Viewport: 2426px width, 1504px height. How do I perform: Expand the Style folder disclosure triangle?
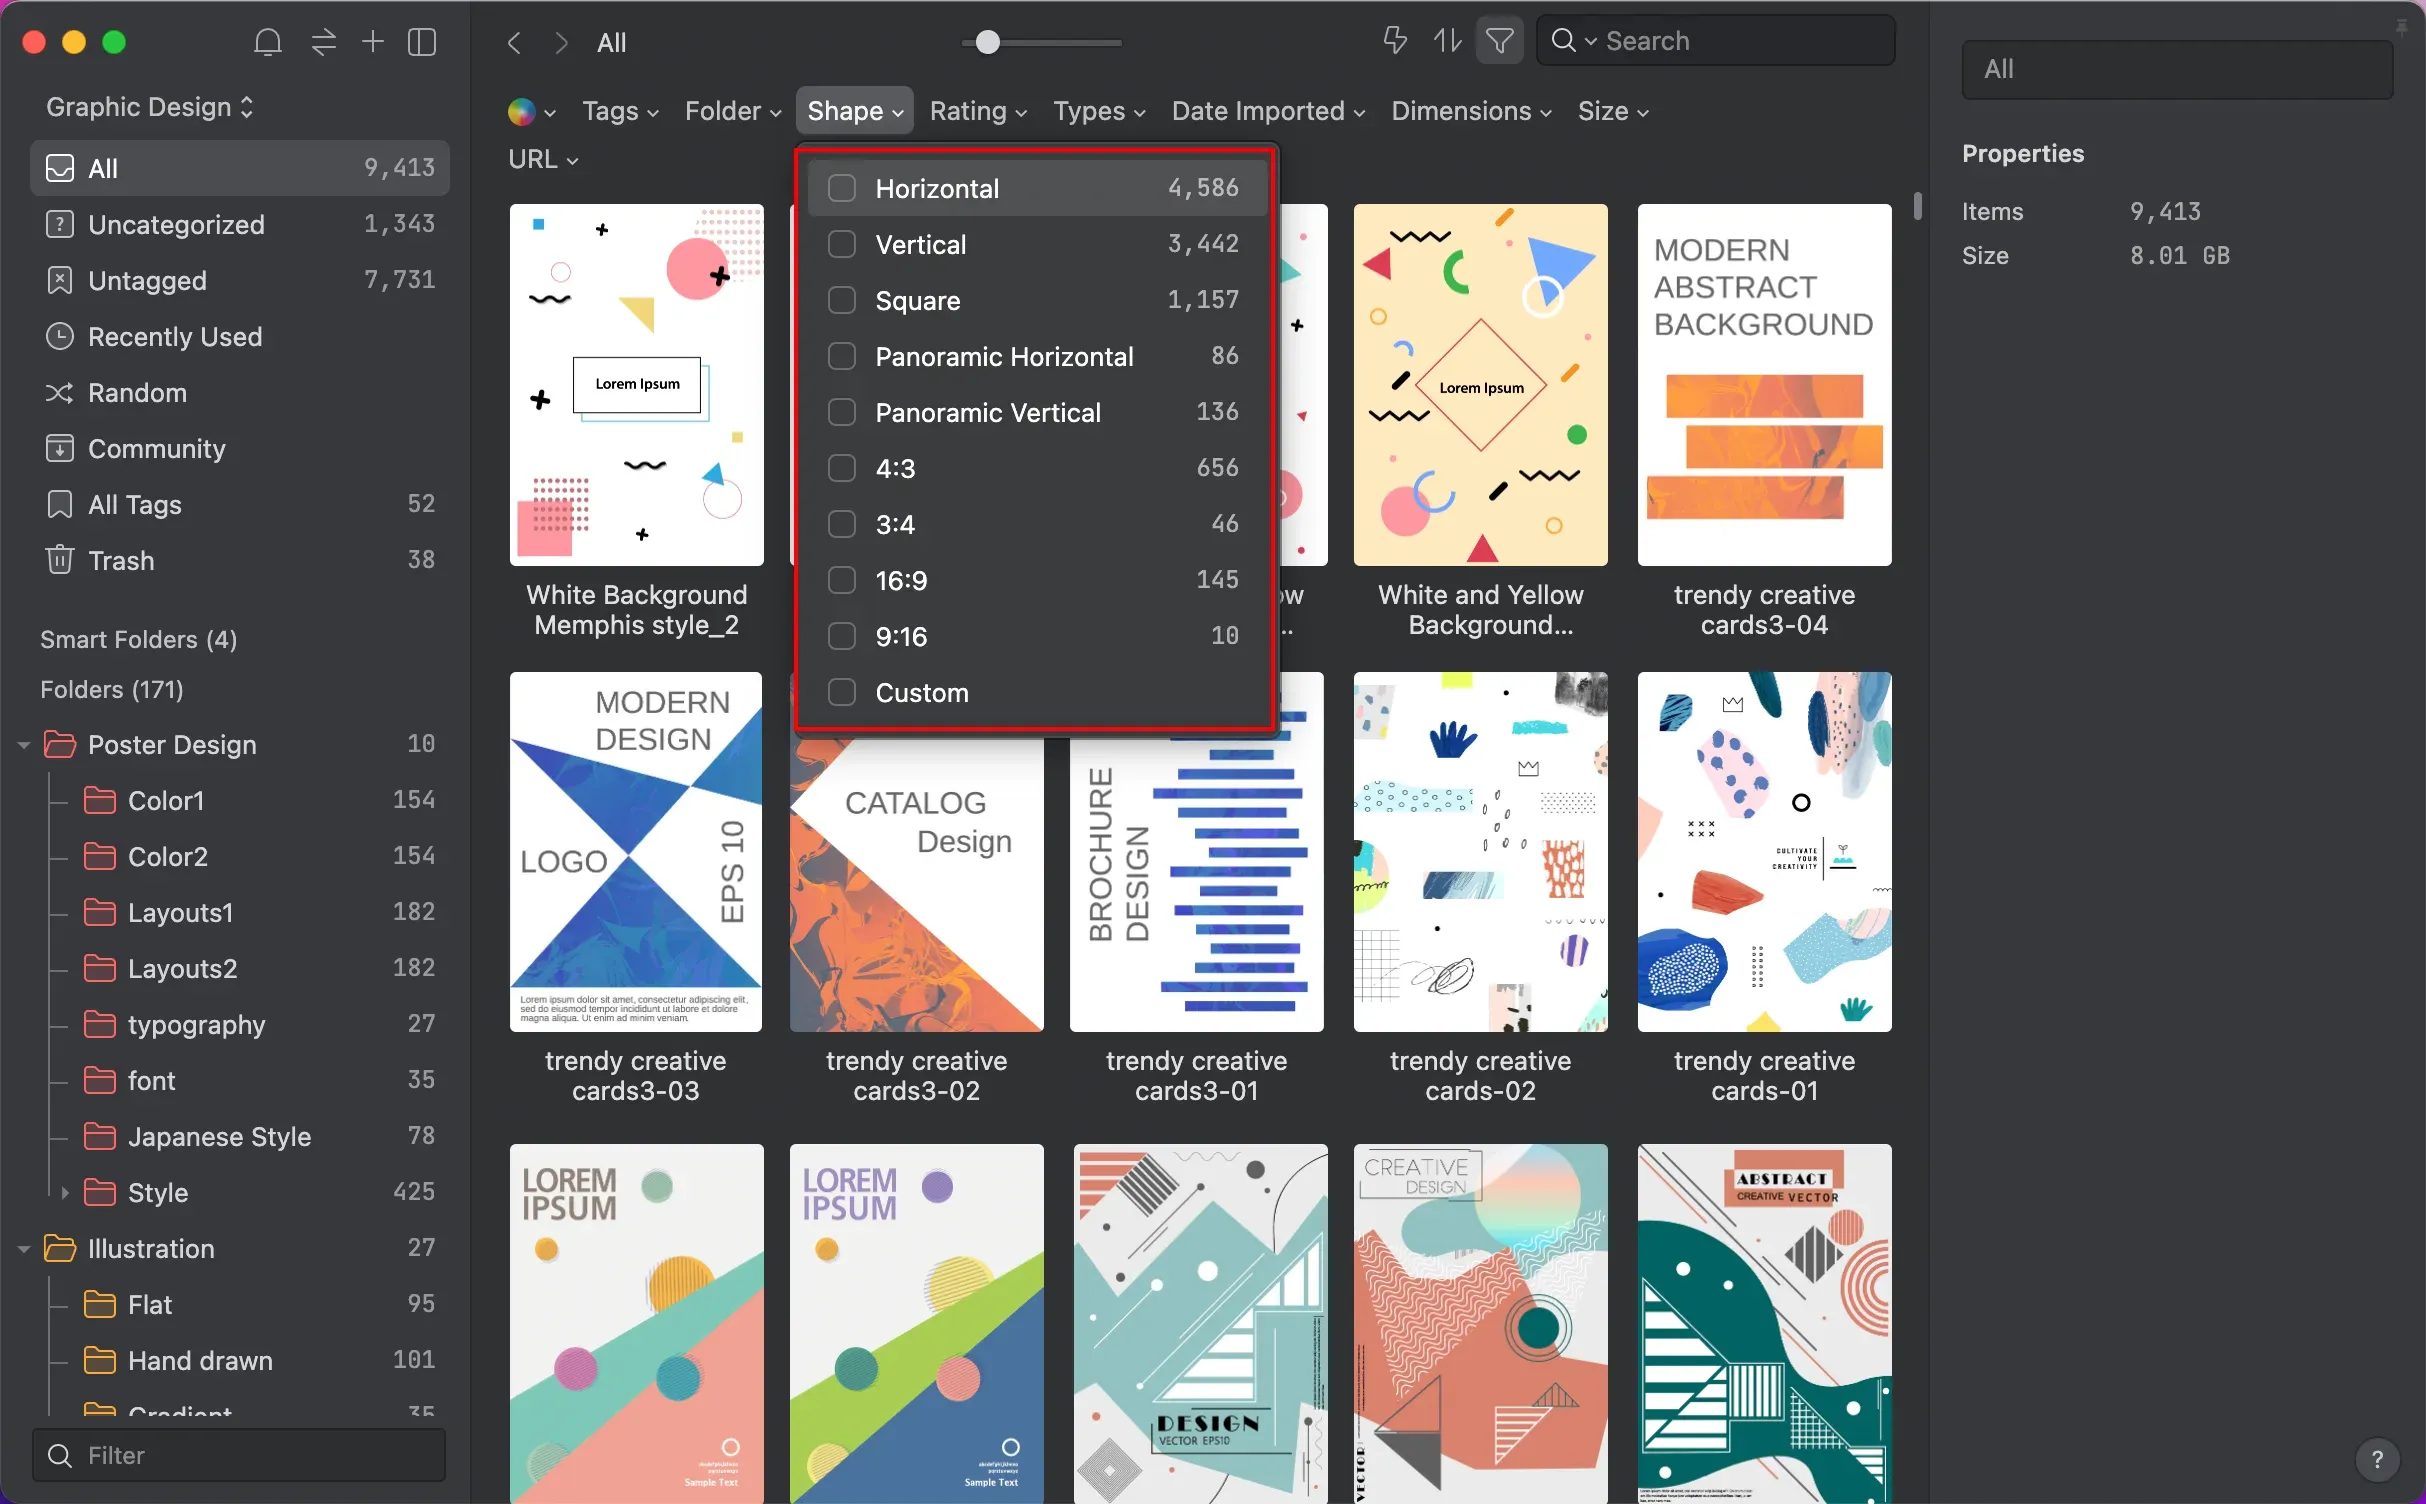point(65,1192)
